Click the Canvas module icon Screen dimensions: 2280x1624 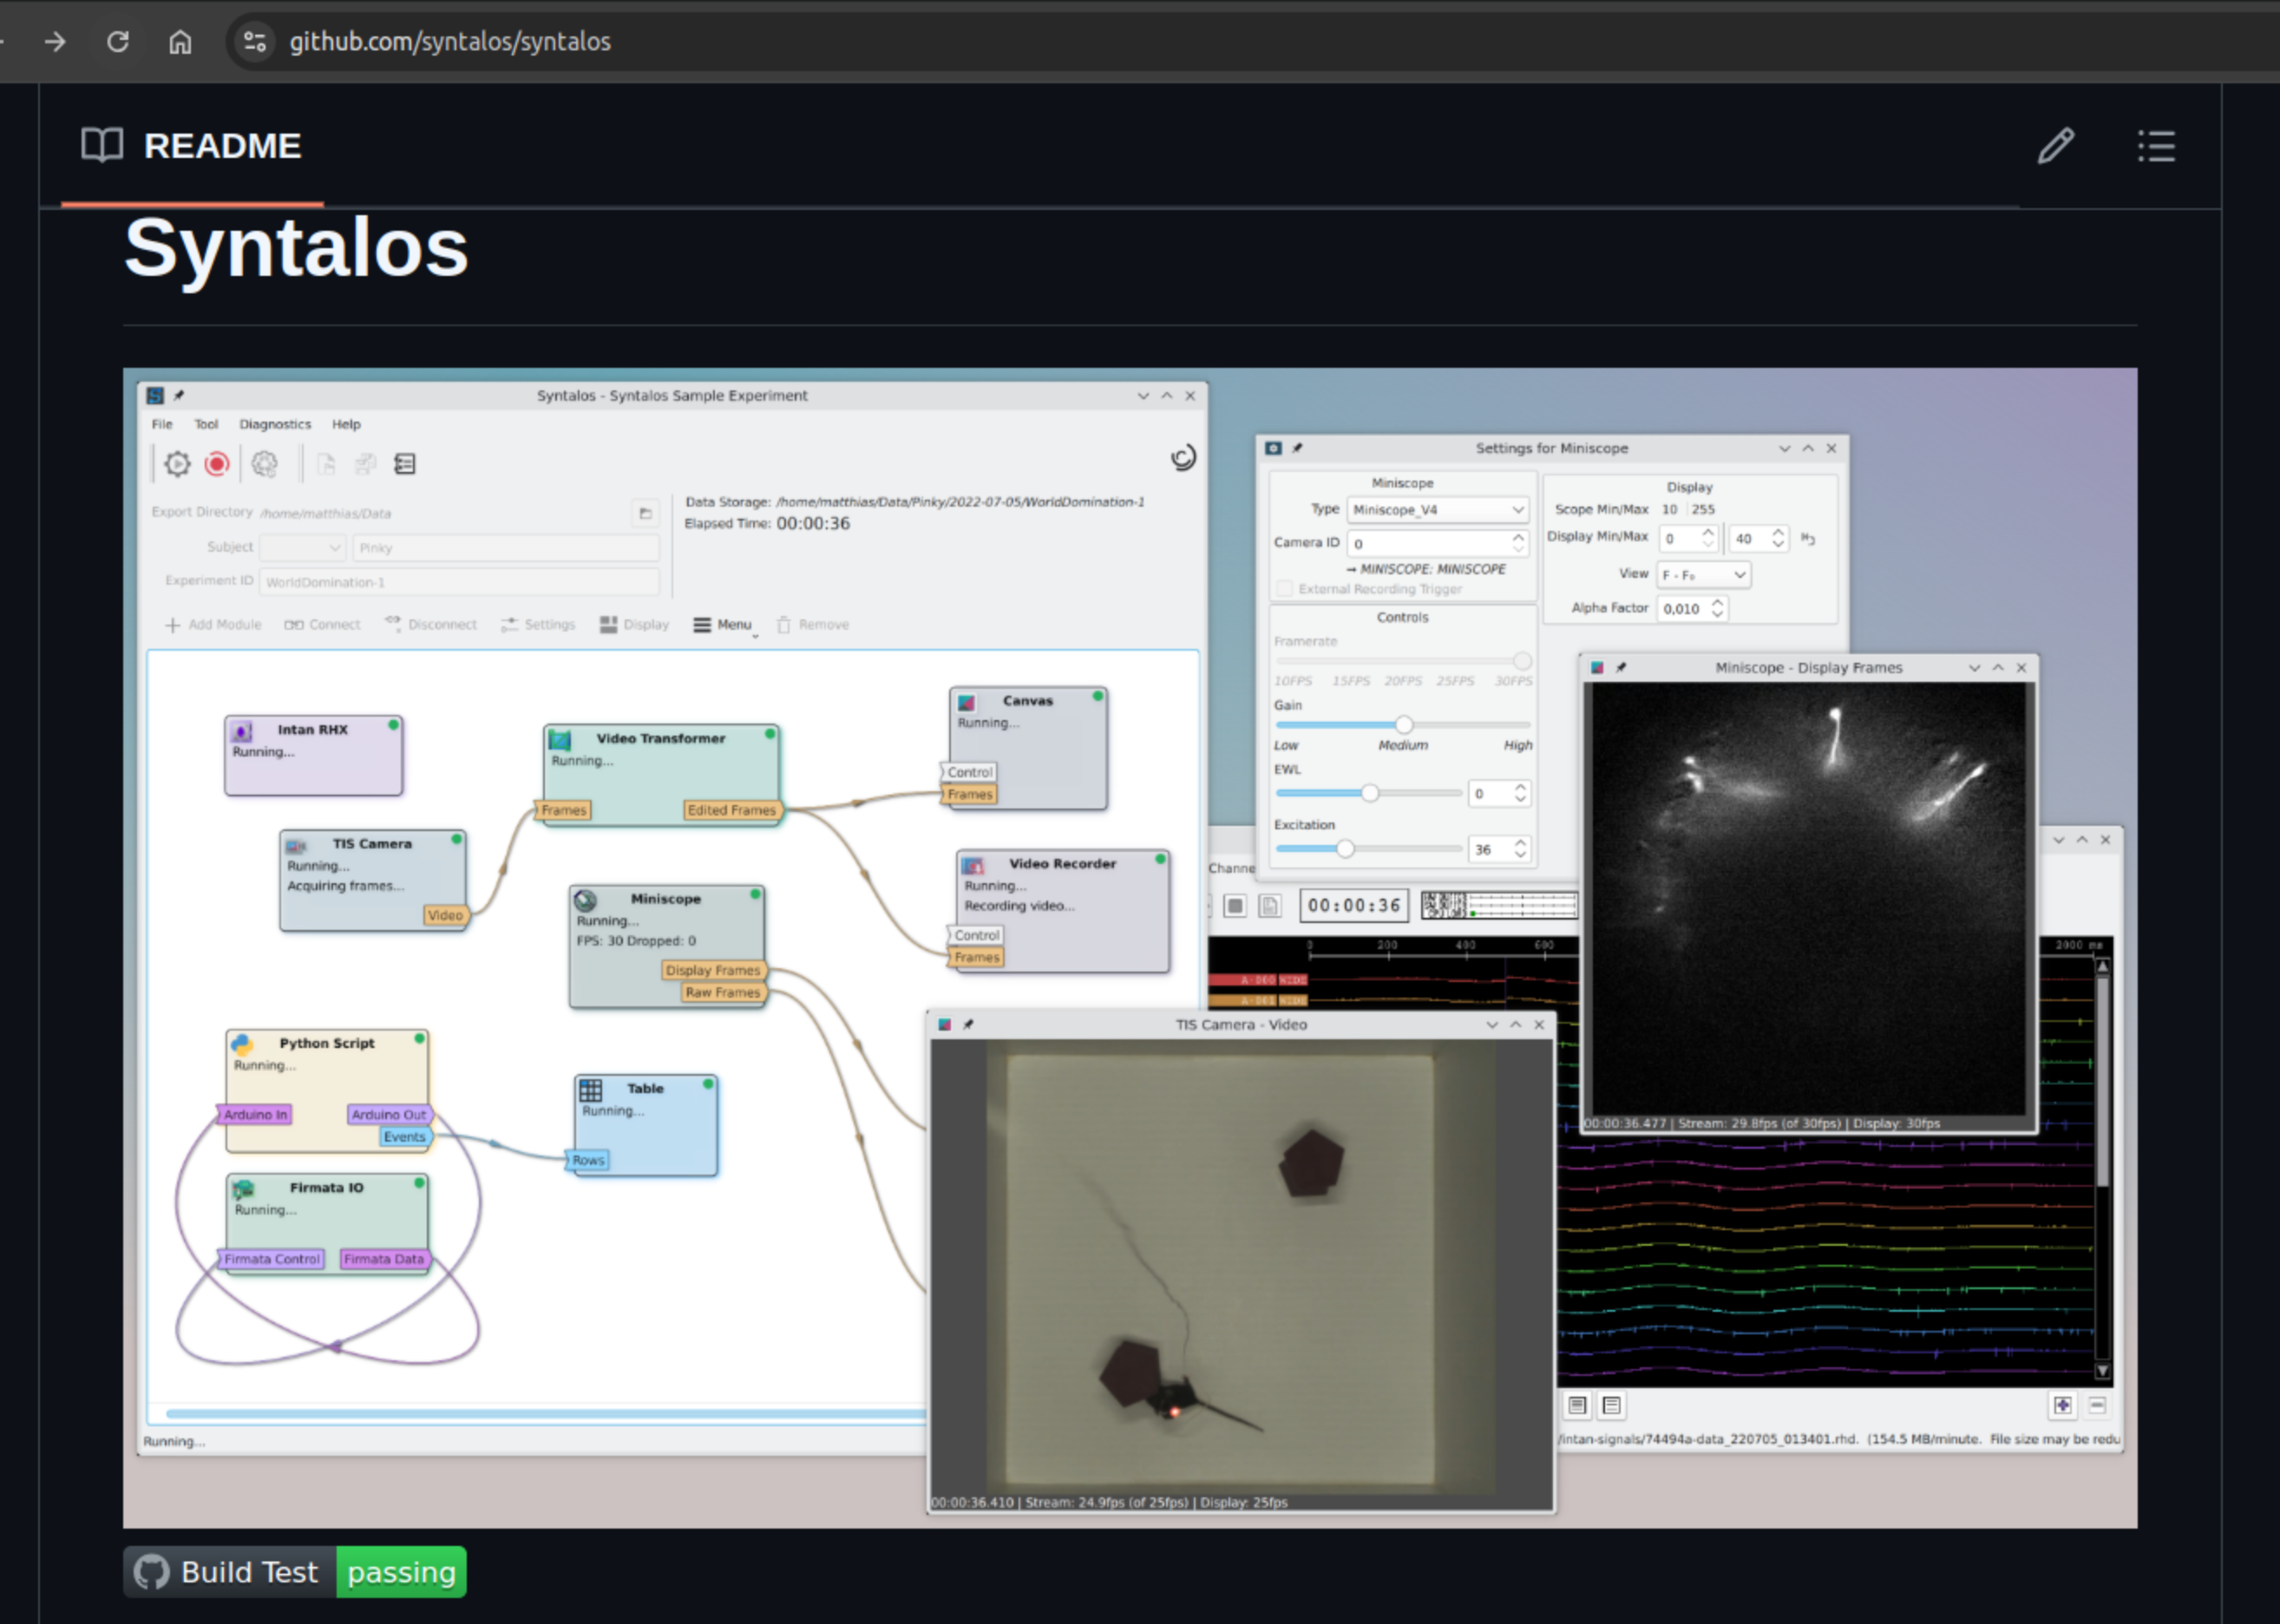tap(966, 701)
